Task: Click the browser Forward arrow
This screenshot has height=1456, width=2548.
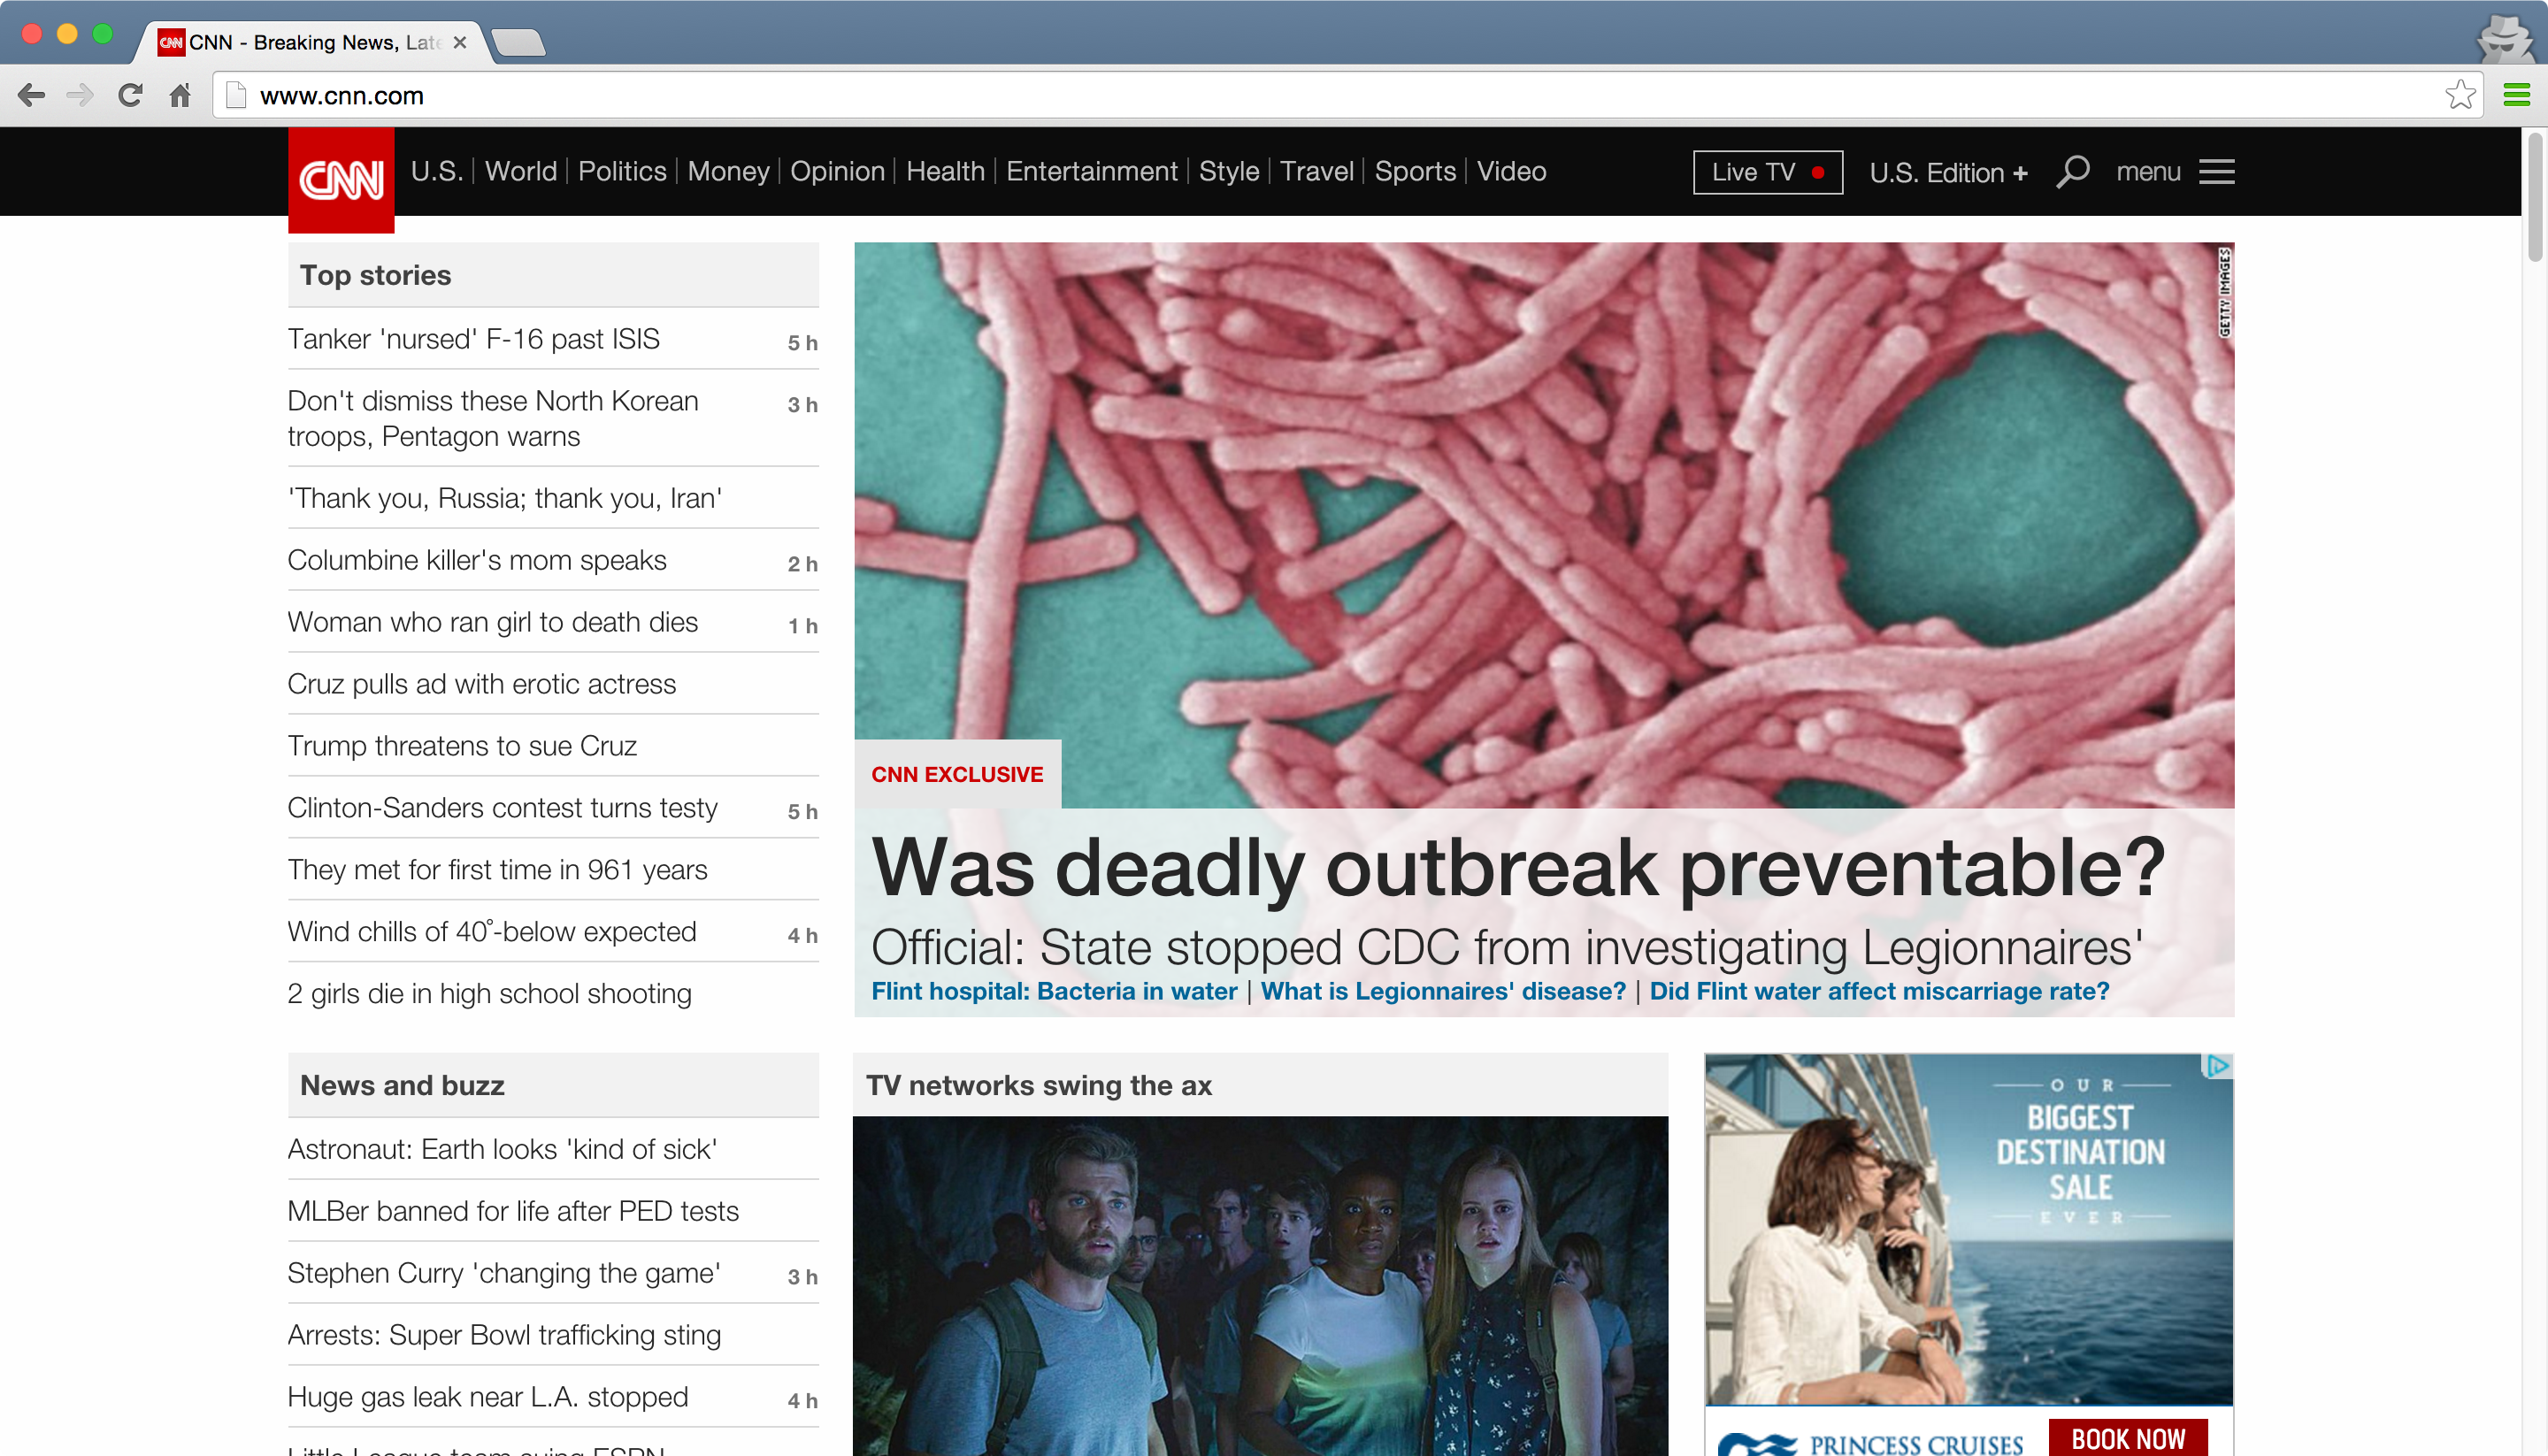Action: (80, 95)
